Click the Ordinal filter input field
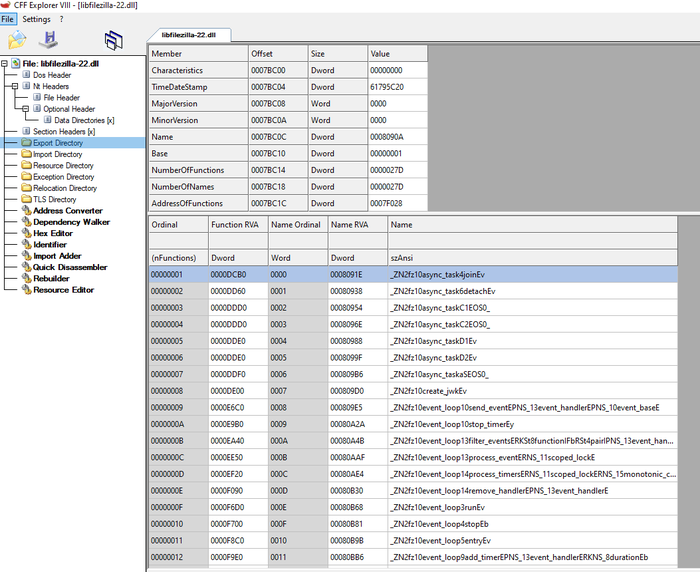The height and width of the screenshot is (572, 700). pyautogui.click(x=178, y=241)
